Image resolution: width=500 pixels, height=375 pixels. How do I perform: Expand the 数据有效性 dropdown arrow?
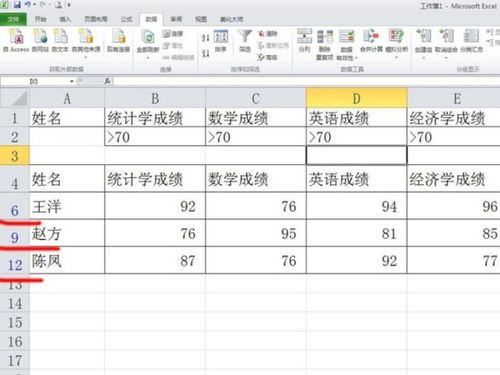356,58
